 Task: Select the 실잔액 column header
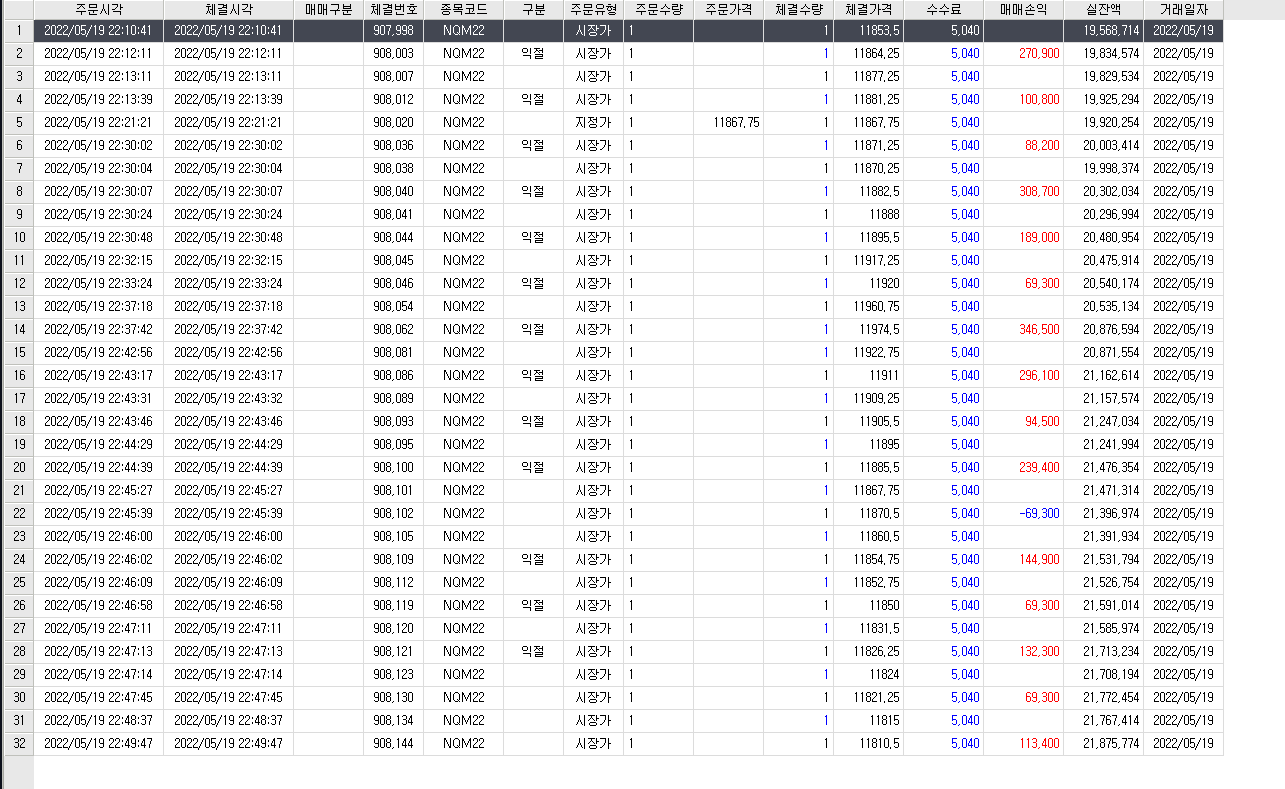click(1103, 9)
